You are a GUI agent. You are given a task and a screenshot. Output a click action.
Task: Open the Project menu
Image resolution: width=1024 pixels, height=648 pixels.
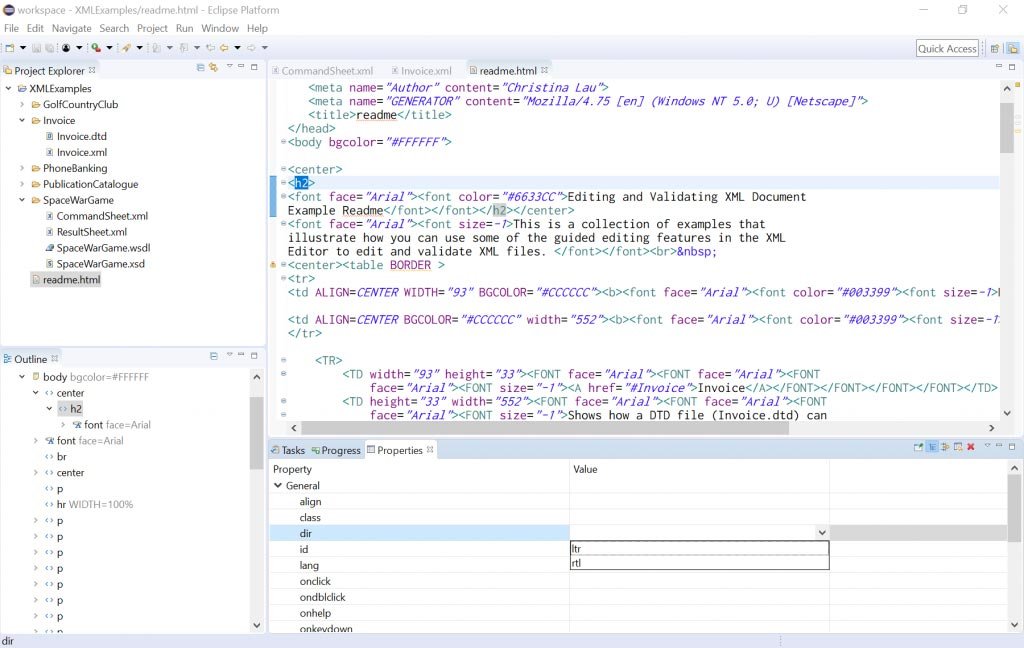[152, 28]
